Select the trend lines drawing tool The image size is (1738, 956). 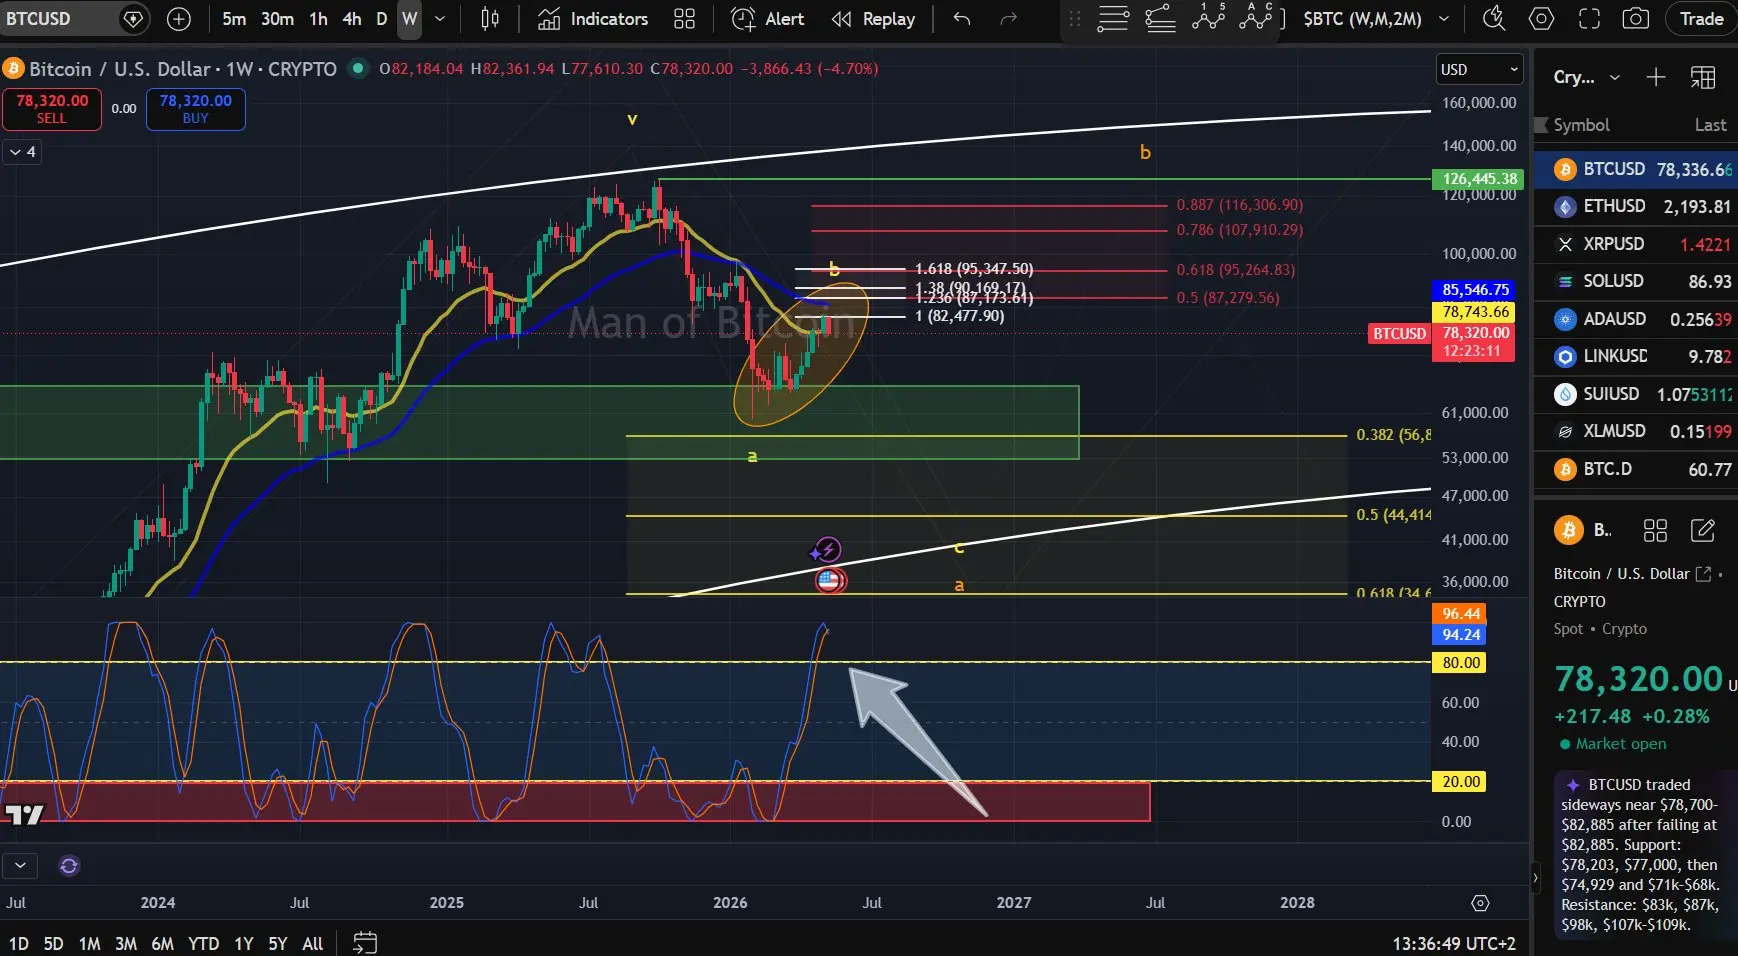coord(1160,18)
